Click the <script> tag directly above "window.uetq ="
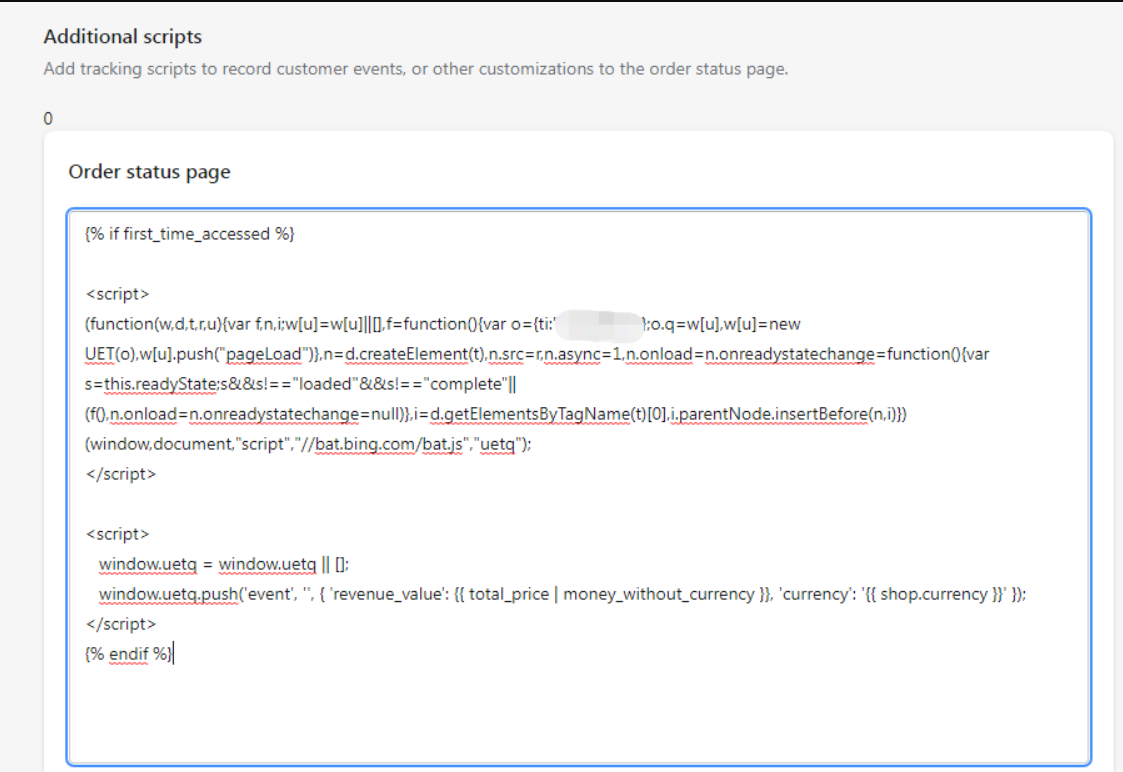The image size is (1123, 772). tap(117, 534)
